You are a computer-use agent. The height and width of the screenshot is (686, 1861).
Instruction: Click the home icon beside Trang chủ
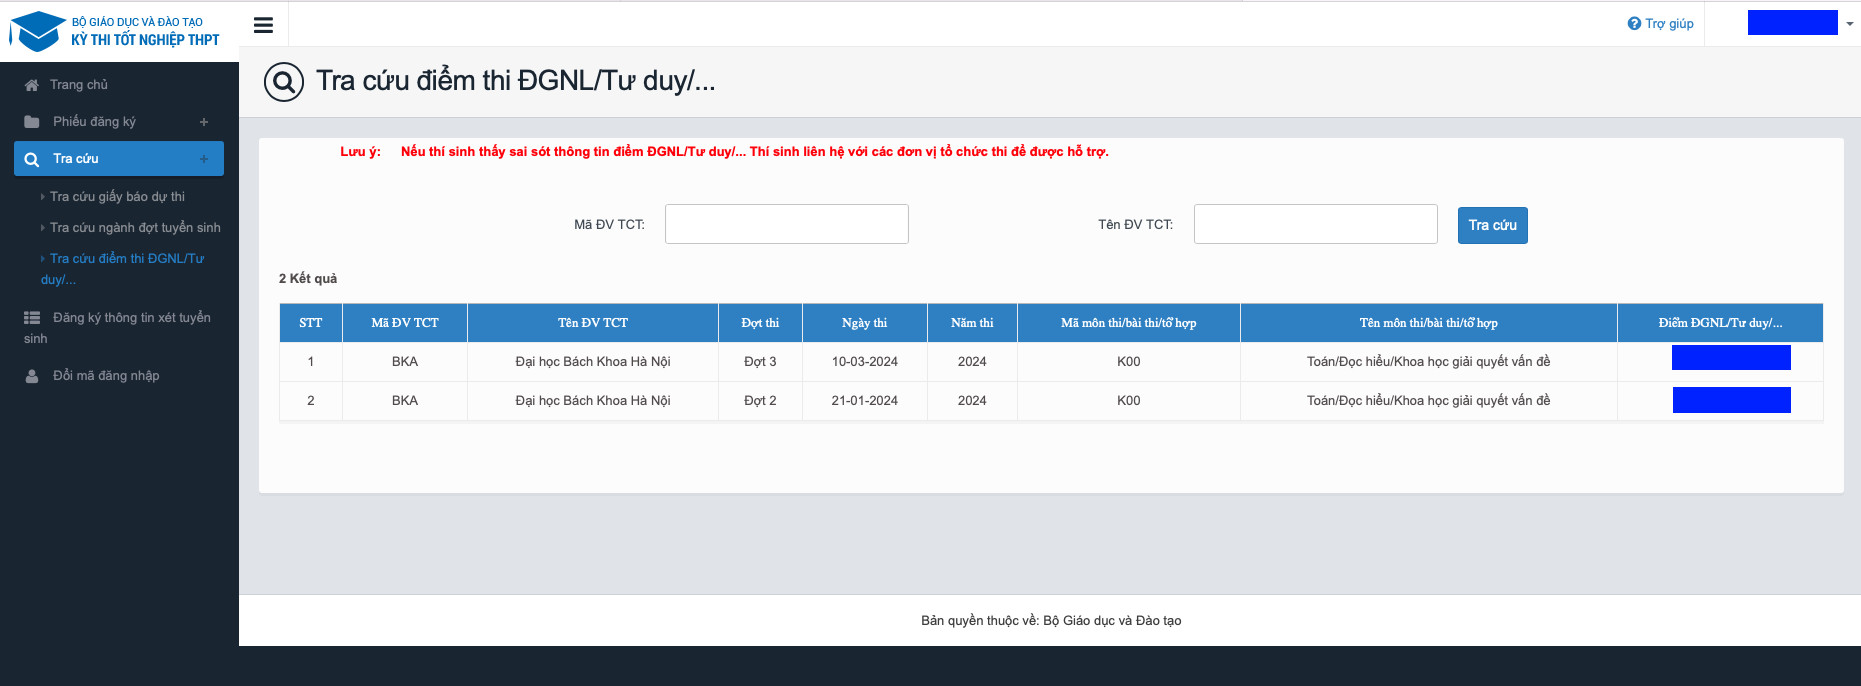[x=32, y=85]
